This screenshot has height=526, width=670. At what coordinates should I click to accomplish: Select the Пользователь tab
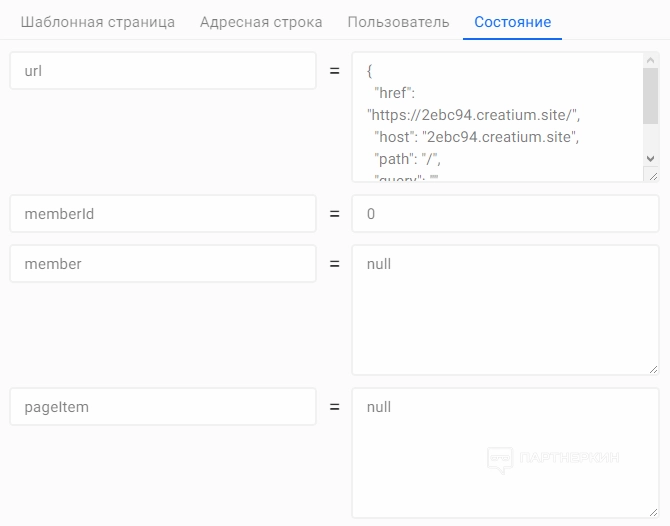tap(398, 22)
